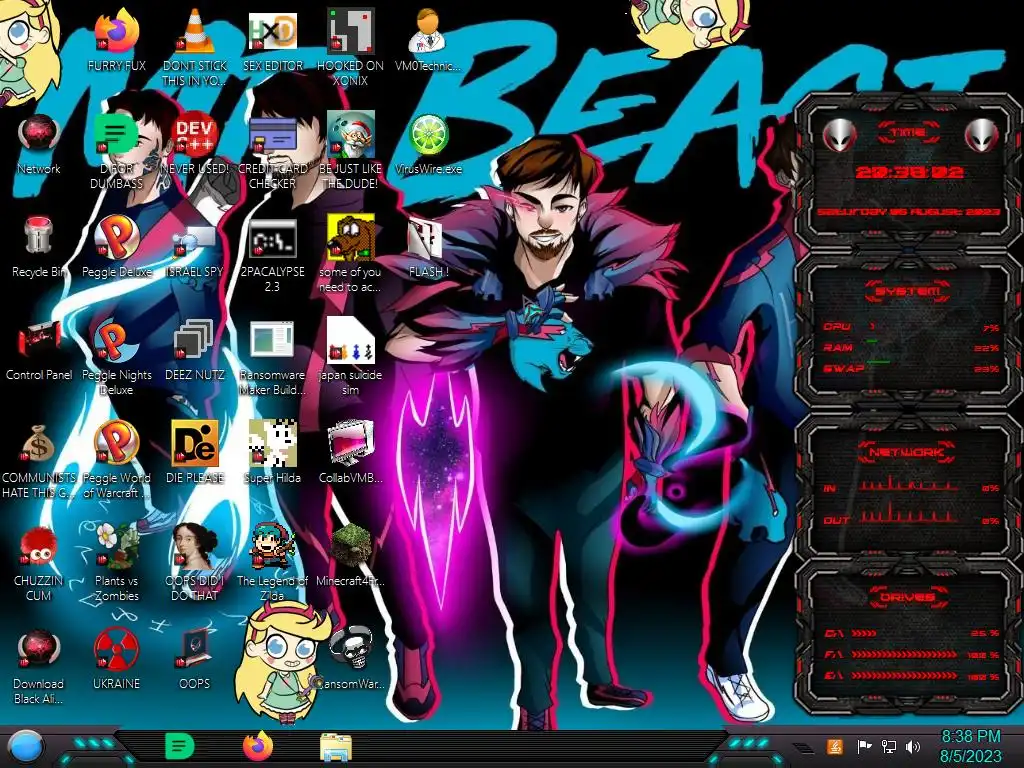Click the red digital clock readout in the gadget
Image resolution: width=1024 pixels, height=768 pixels.
(910, 172)
